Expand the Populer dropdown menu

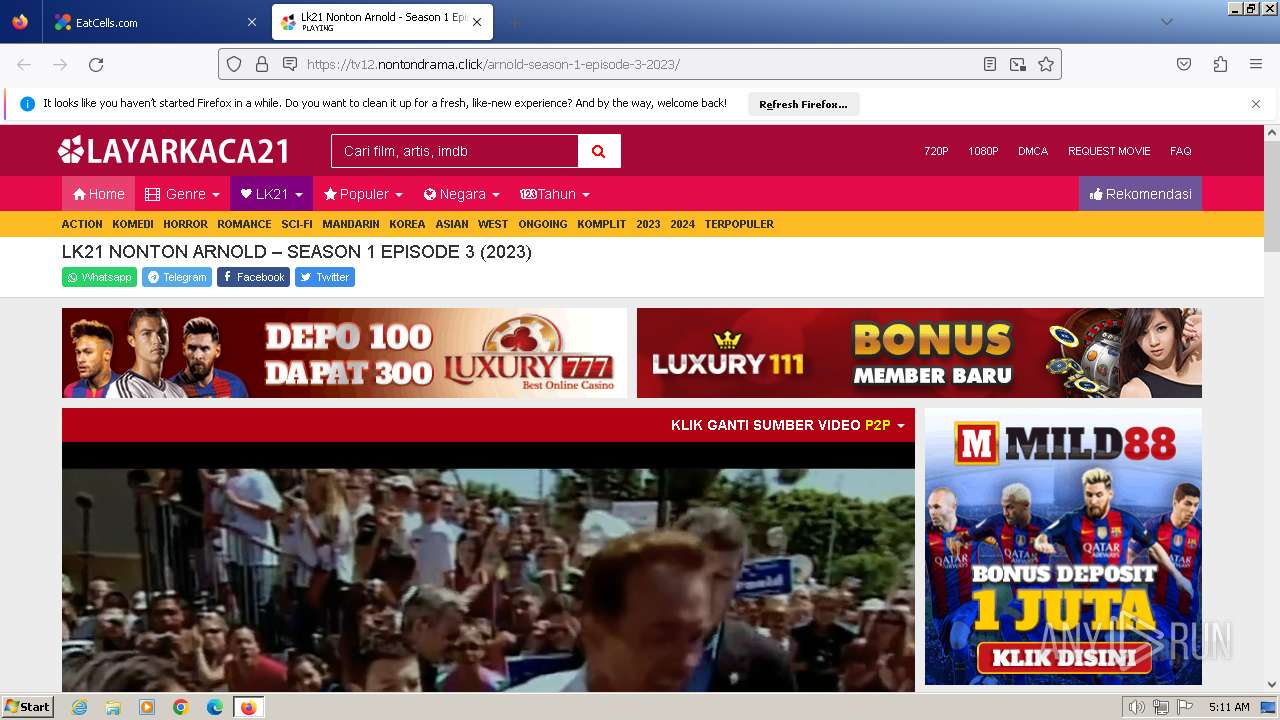click(x=363, y=194)
